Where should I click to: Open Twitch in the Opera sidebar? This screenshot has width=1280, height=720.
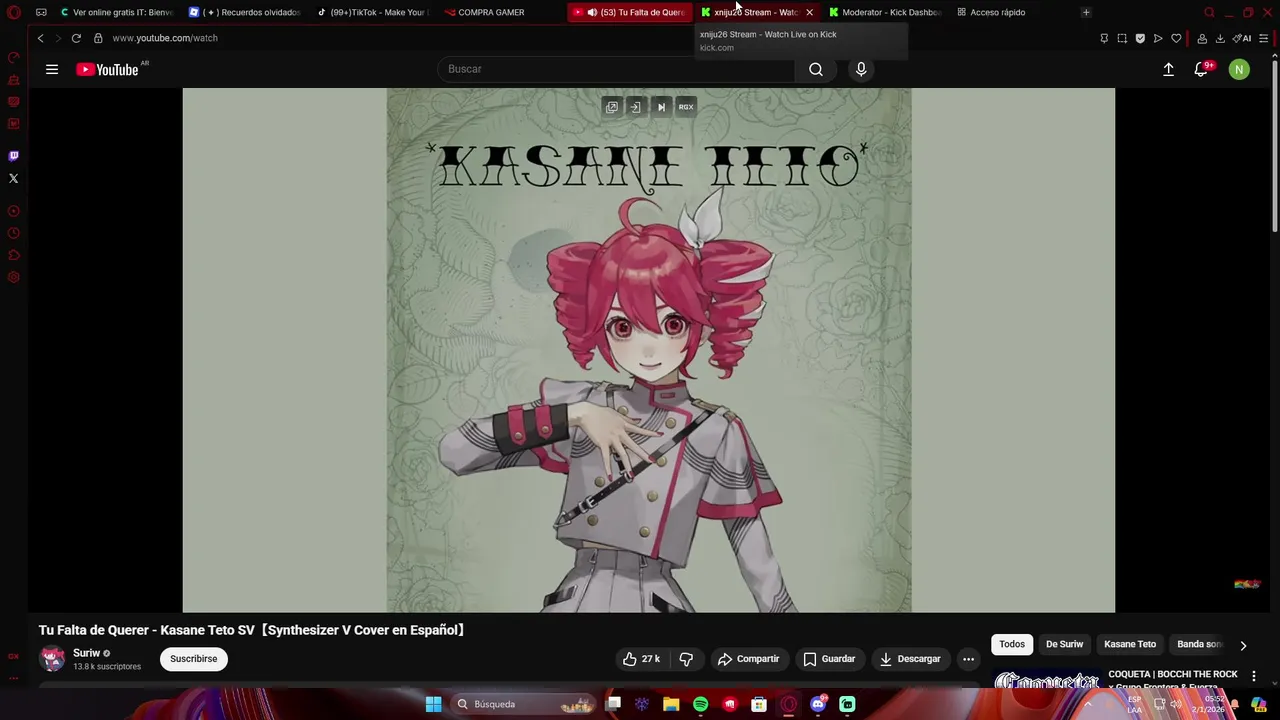click(x=13, y=156)
